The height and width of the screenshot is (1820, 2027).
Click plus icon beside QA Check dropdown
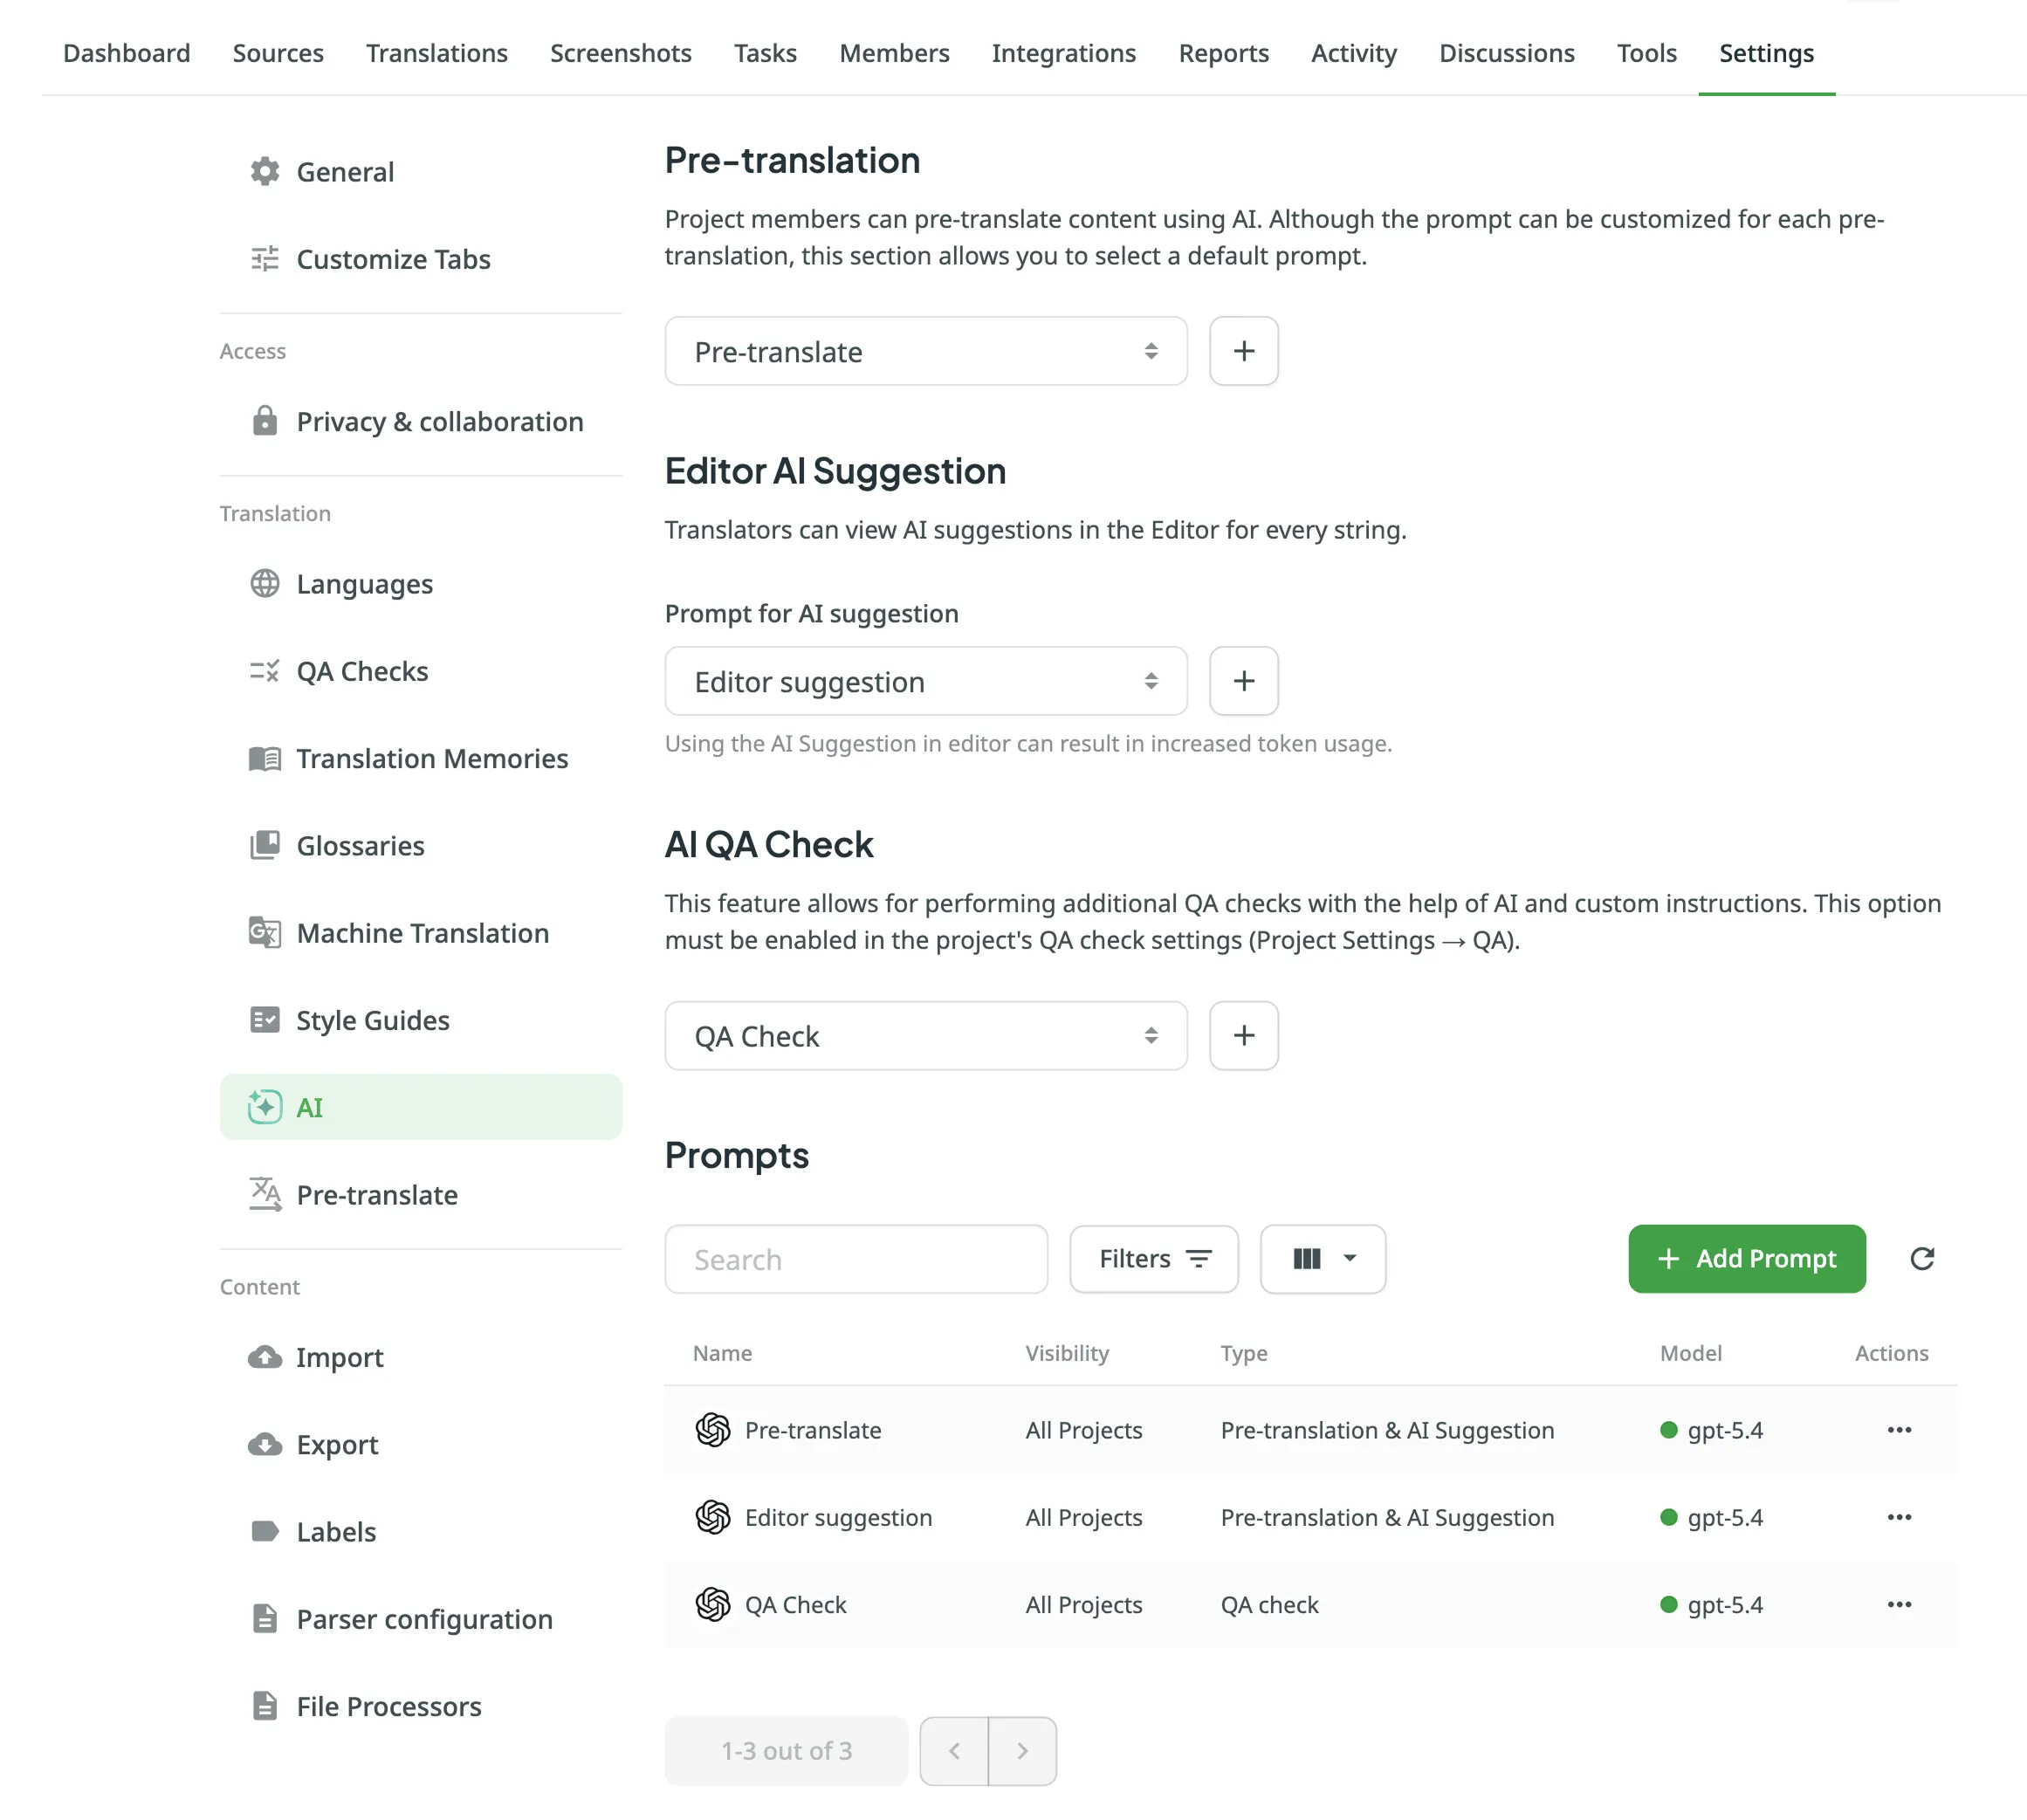click(1243, 1035)
